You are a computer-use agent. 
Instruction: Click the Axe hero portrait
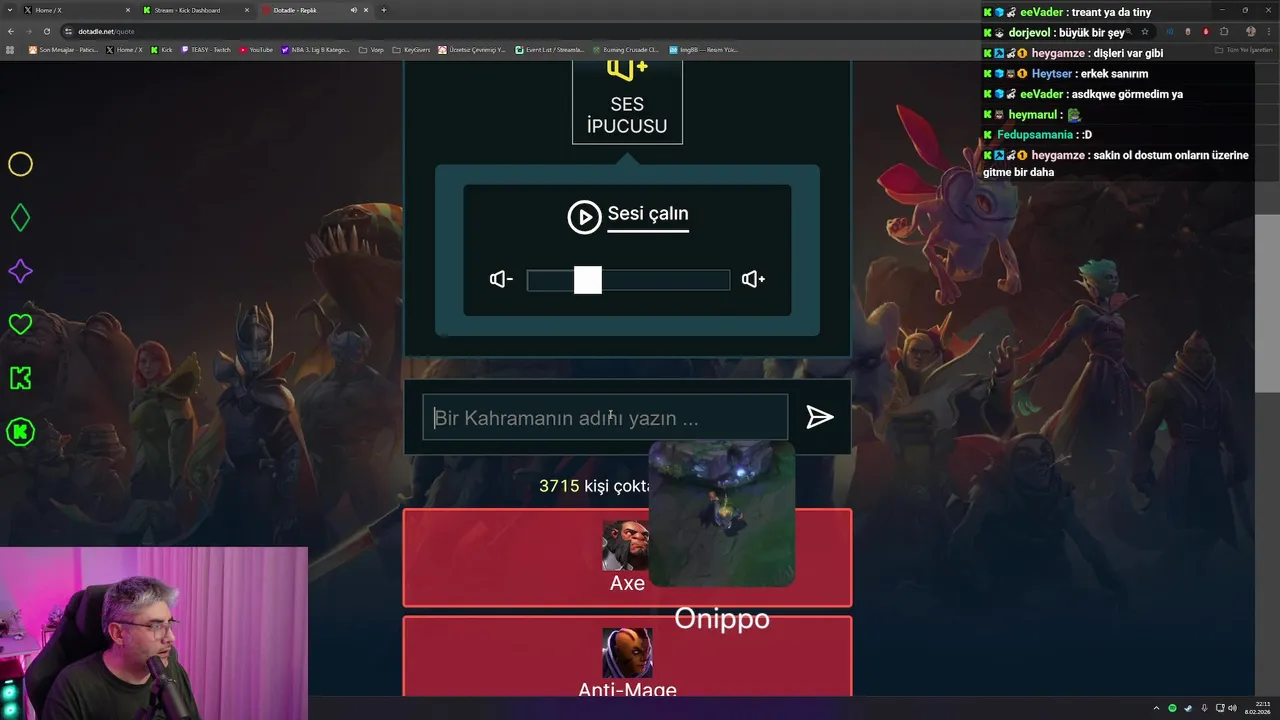[x=626, y=545]
